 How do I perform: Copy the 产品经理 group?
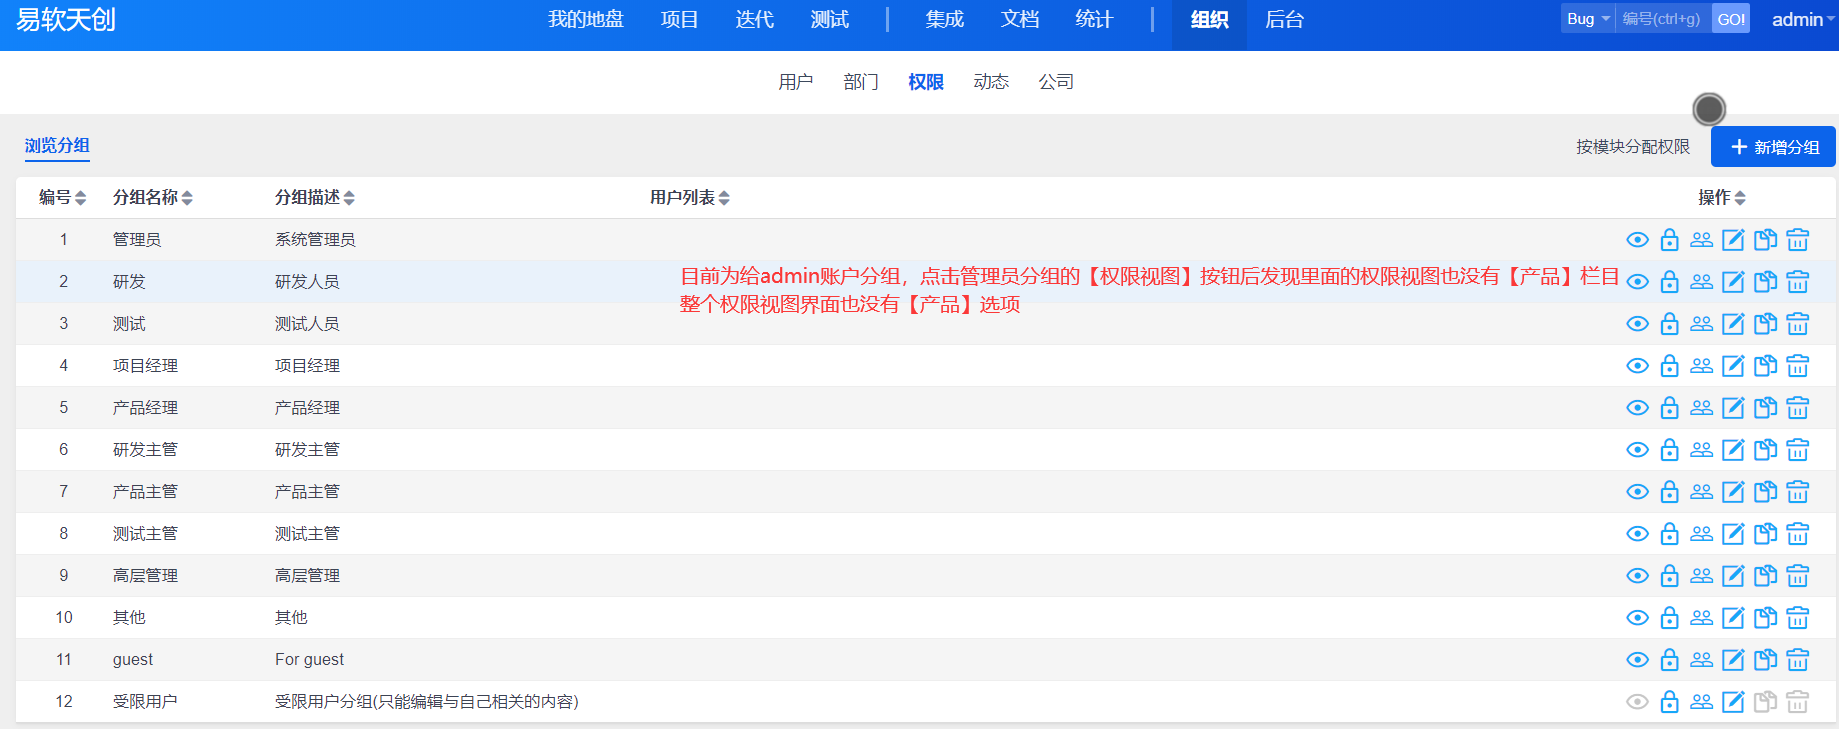1765,408
